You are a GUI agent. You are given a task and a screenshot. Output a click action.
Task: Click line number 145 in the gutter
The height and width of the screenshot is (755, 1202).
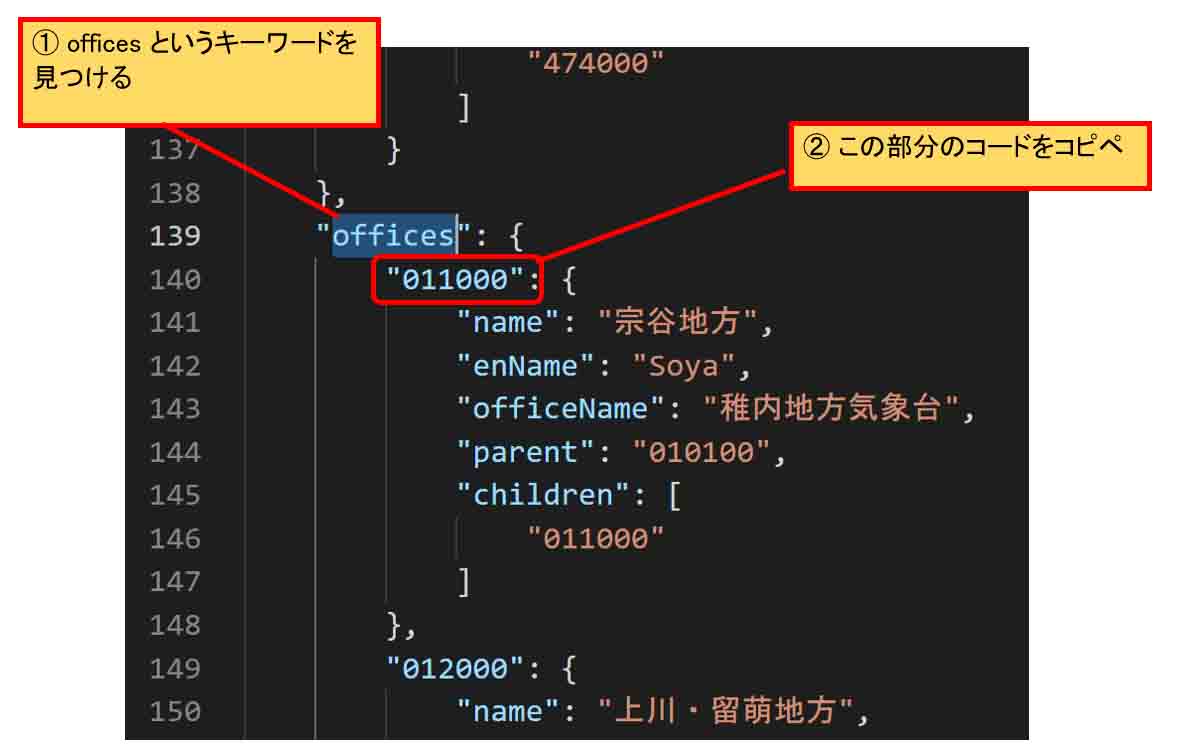175,495
